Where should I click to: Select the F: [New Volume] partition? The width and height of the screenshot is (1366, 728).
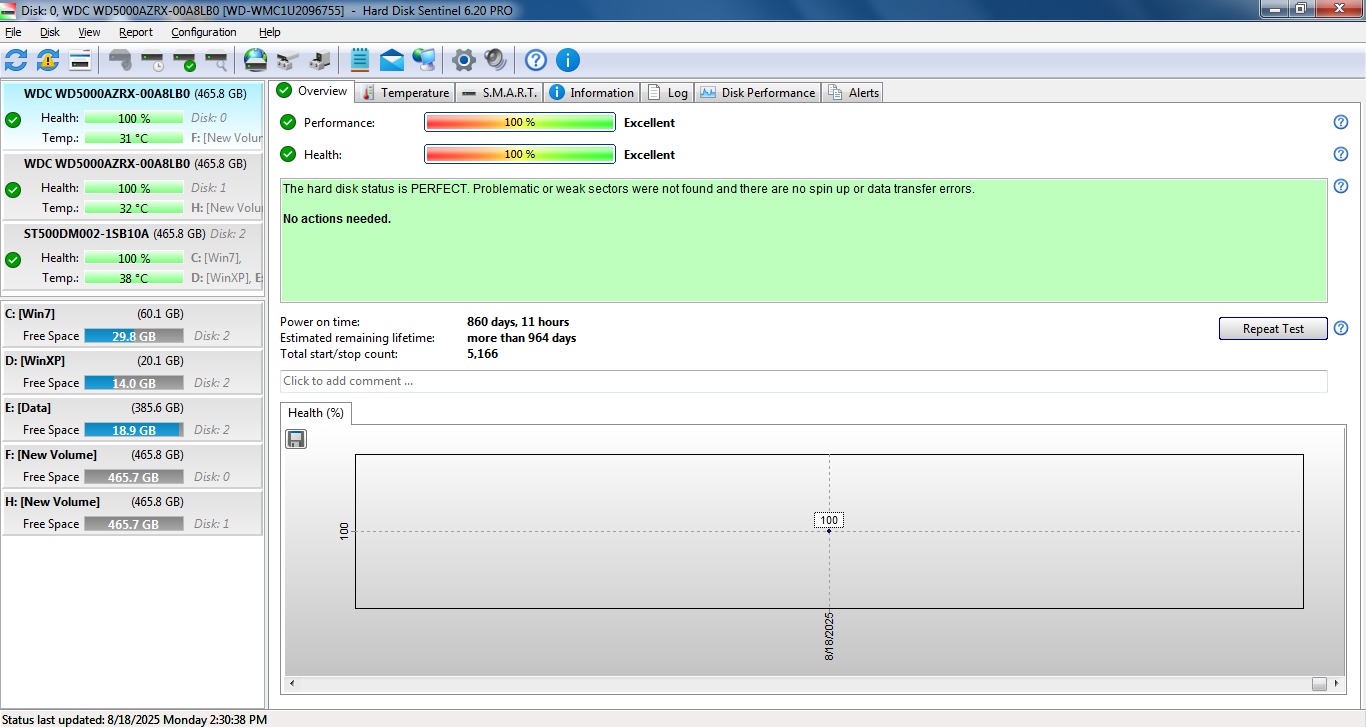[x=133, y=465]
